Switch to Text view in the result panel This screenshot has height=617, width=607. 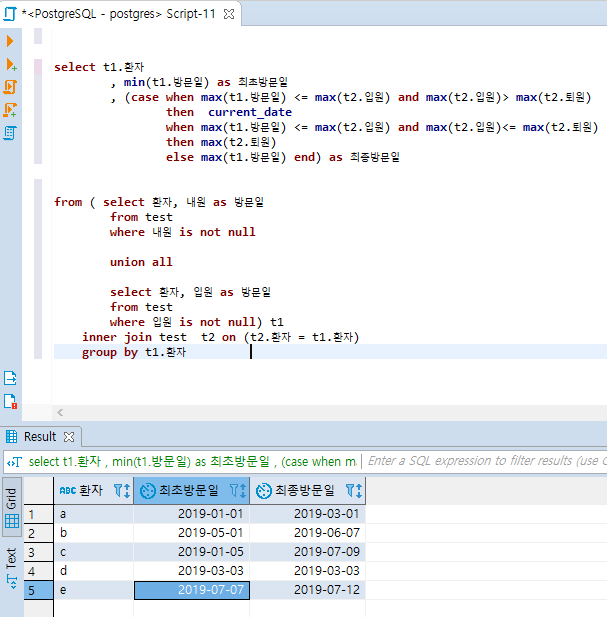[x=11, y=568]
